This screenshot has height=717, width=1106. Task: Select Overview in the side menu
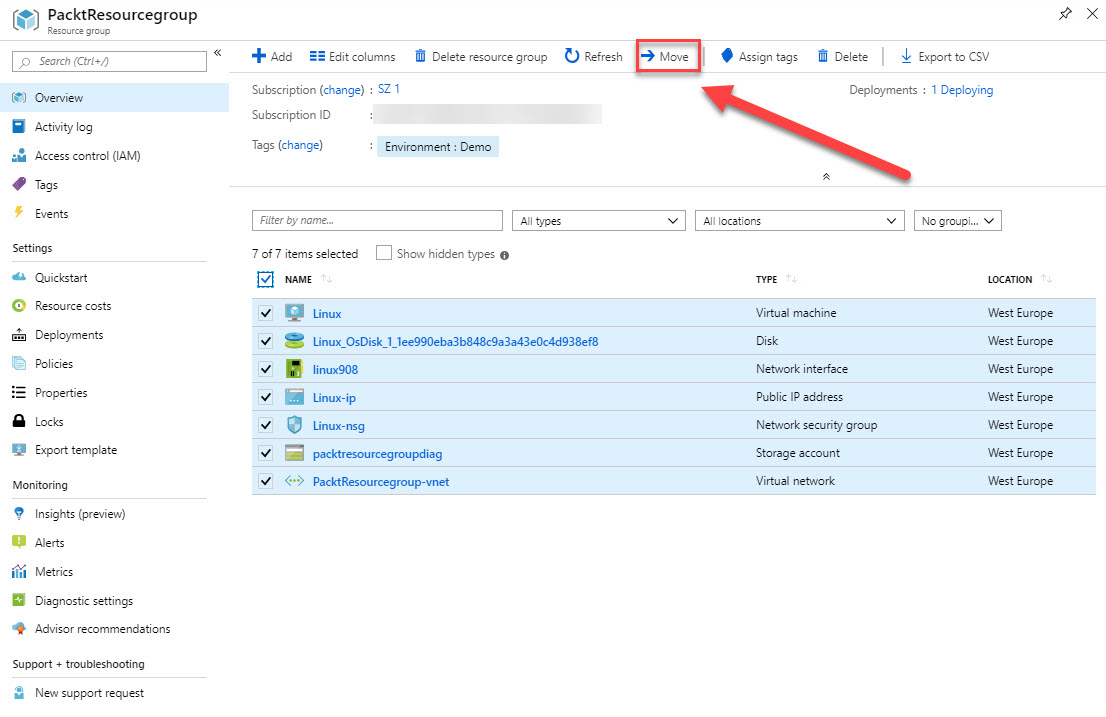click(x=114, y=98)
